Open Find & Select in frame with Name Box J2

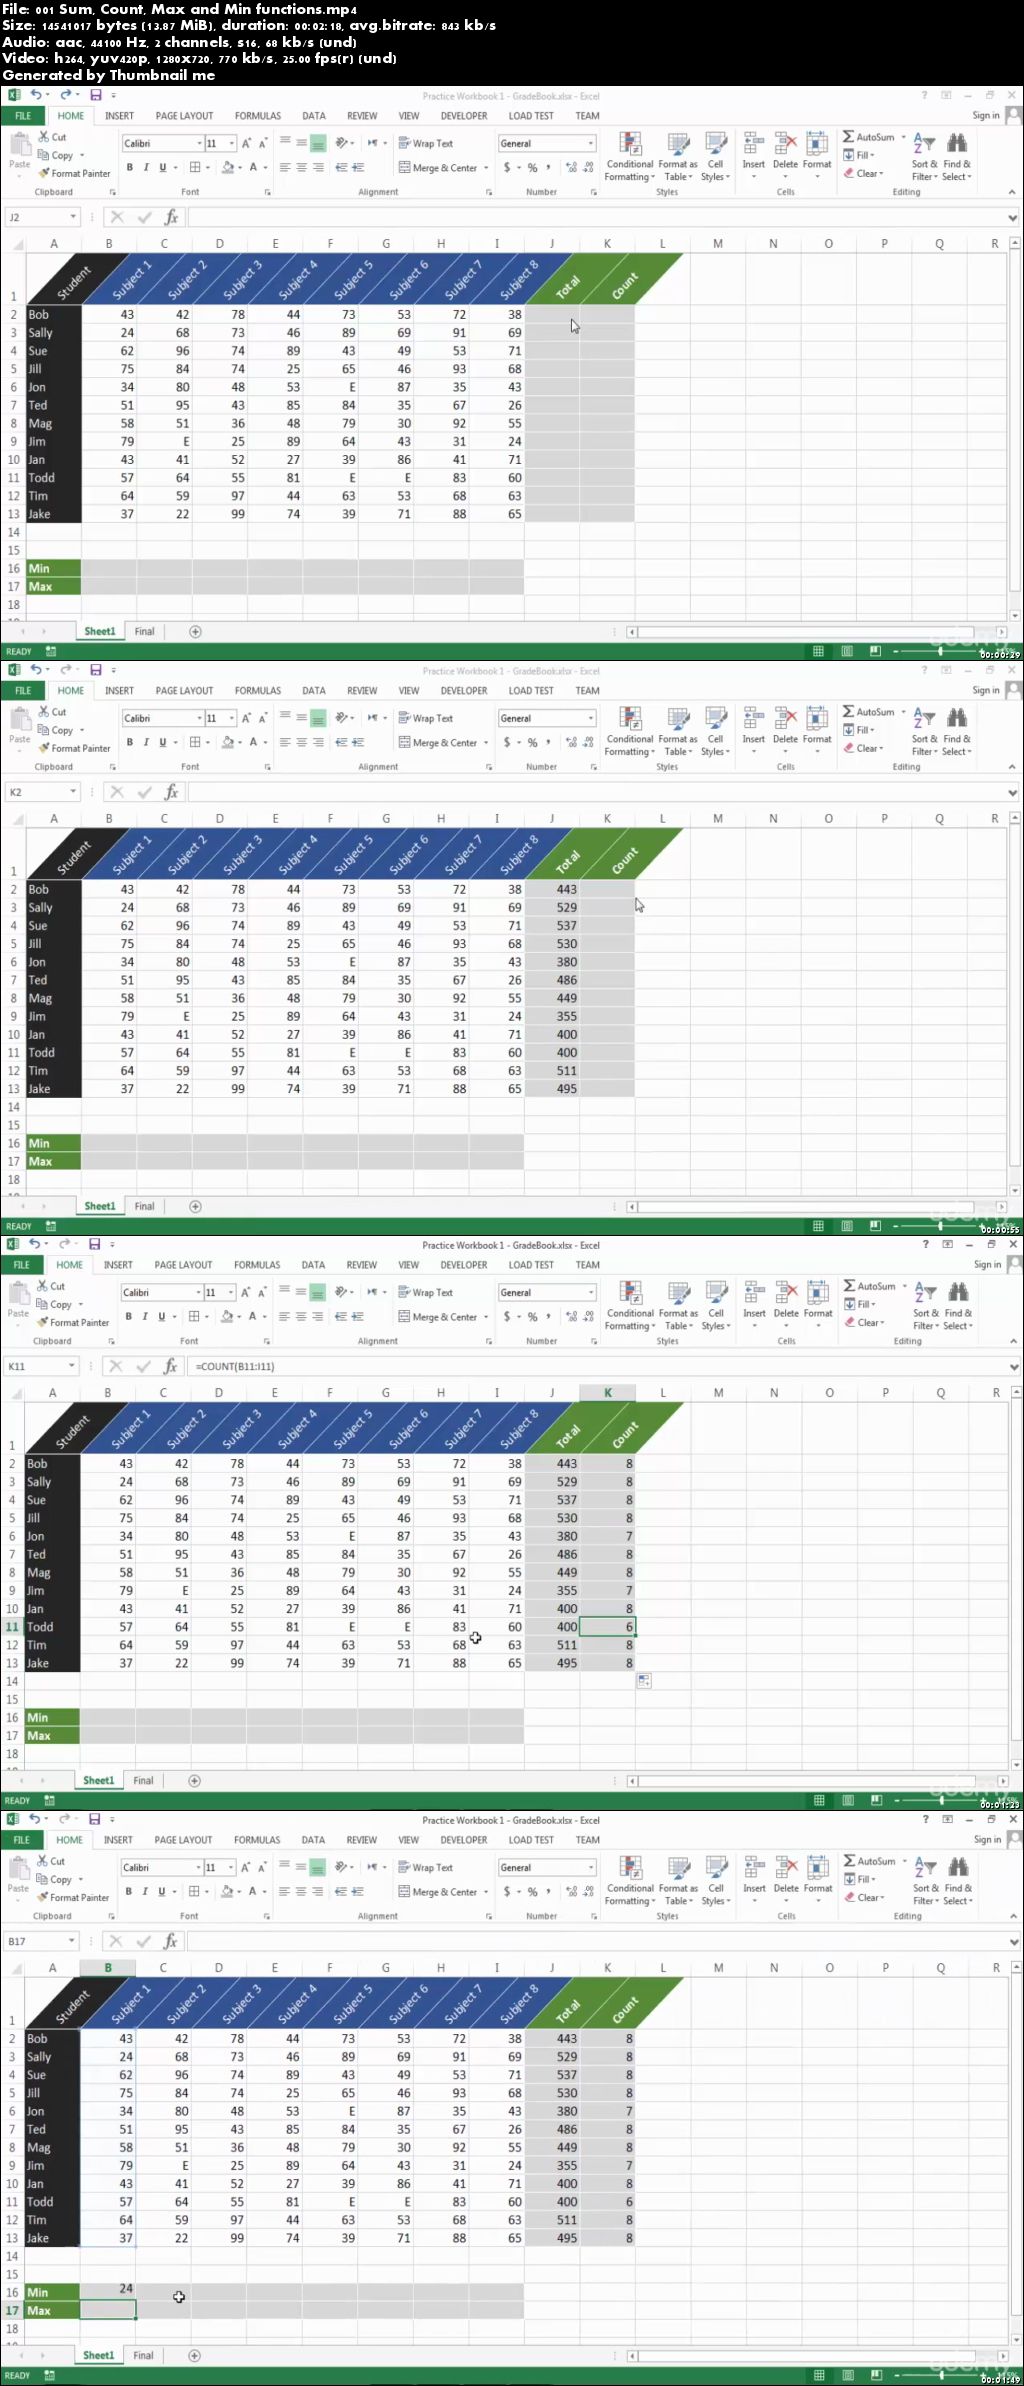pyautogui.click(x=957, y=157)
